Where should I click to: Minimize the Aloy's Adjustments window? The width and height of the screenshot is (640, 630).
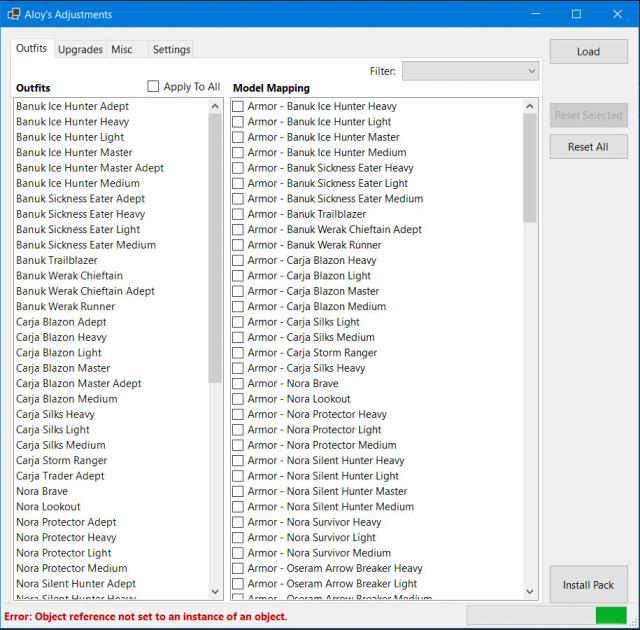536,14
